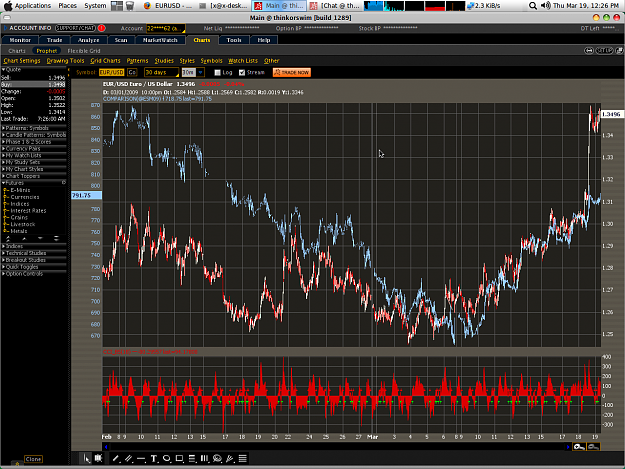This screenshot has width=625, height=469.
Task: Select the vertical time lines tool
Action: click(x=204, y=459)
